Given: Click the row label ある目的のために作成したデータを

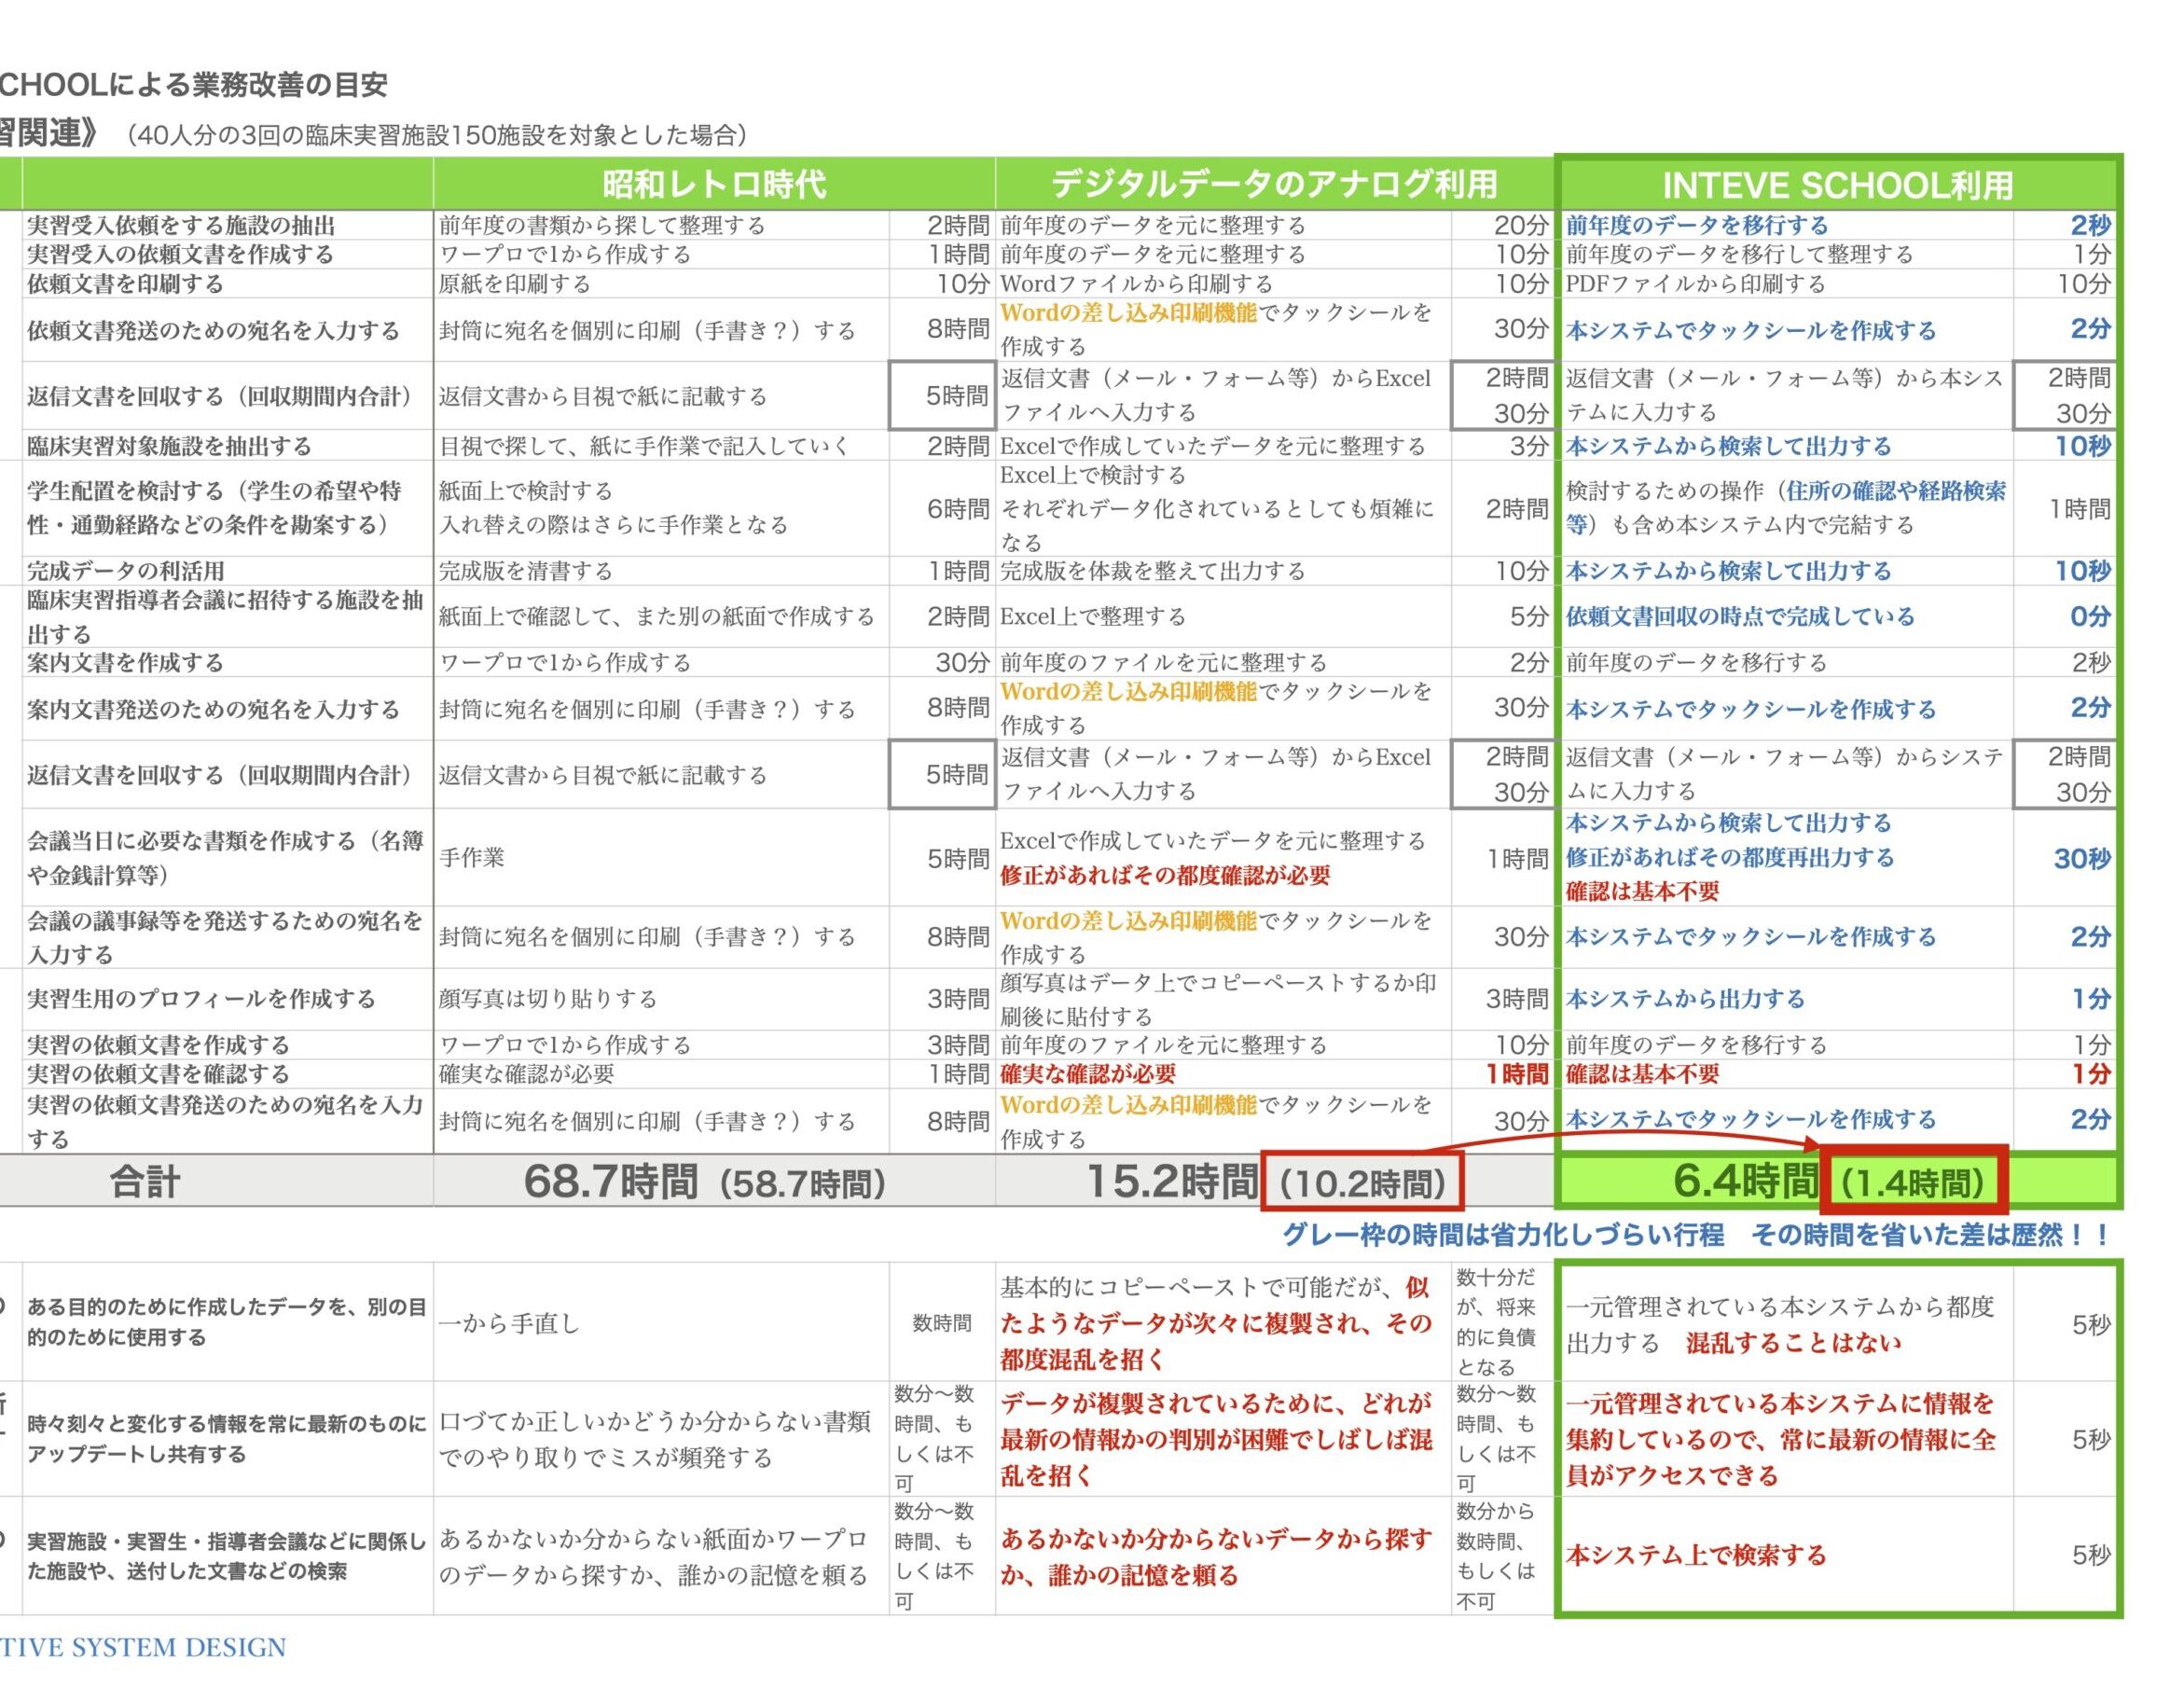Looking at the screenshot, I should [226, 1322].
